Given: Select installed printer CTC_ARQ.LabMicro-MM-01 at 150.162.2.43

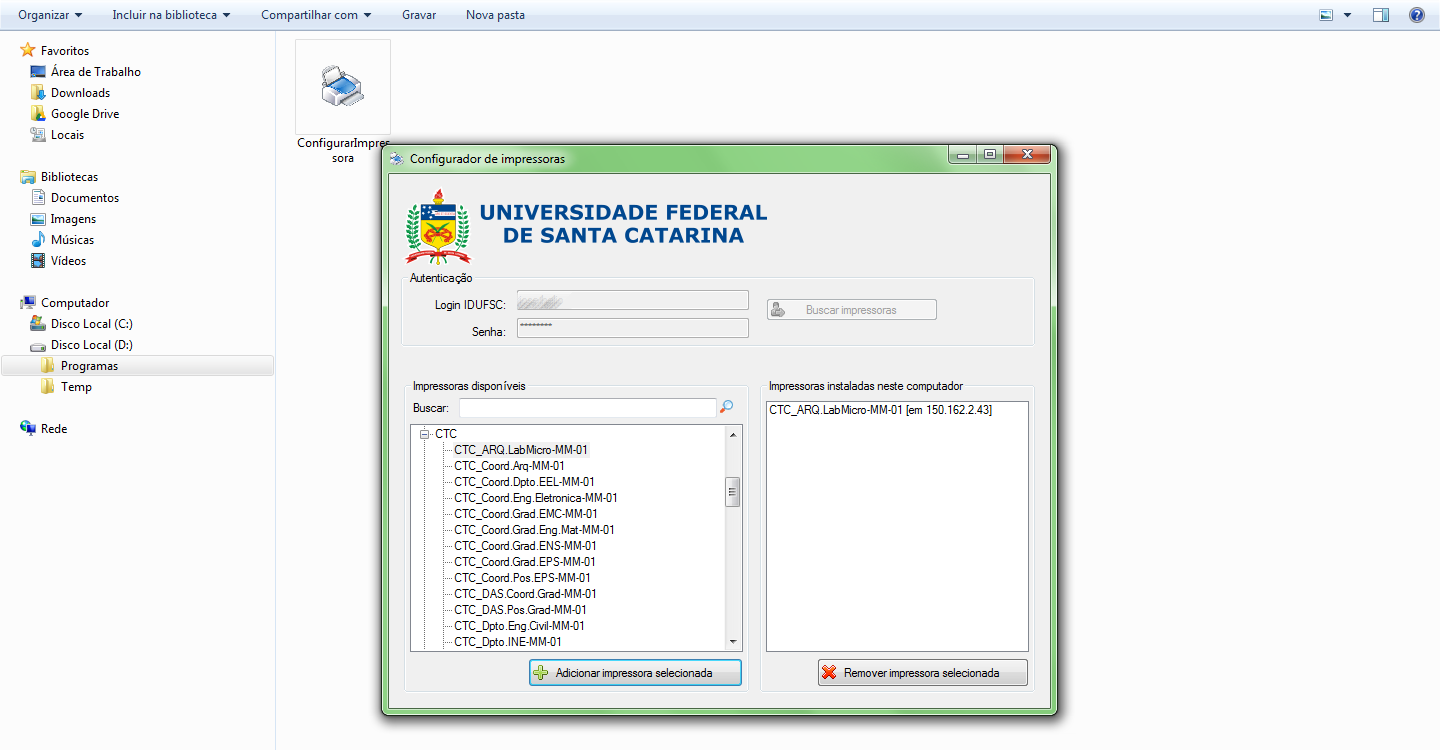Looking at the screenshot, I should click(881, 410).
